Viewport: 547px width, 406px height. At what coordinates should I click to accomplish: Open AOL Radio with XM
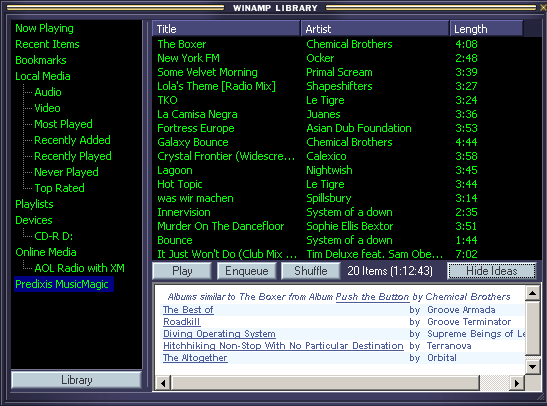point(80,268)
